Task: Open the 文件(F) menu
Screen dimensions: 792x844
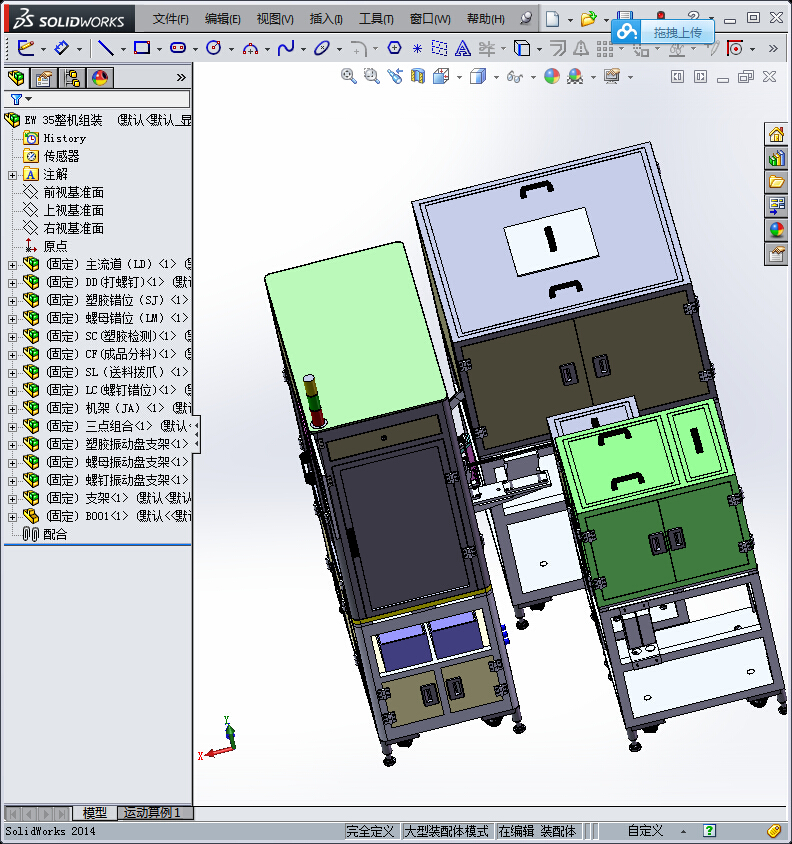Action: (171, 19)
